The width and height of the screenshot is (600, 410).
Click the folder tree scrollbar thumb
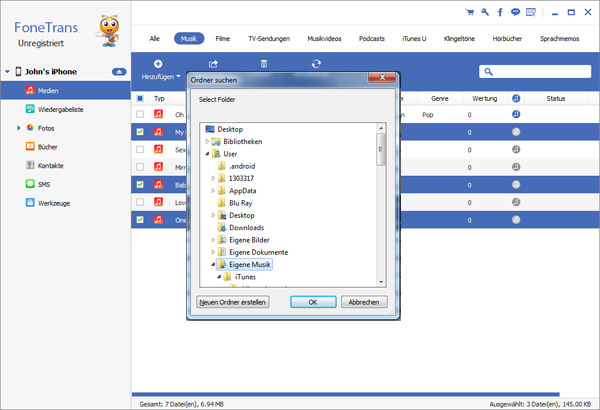381,150
